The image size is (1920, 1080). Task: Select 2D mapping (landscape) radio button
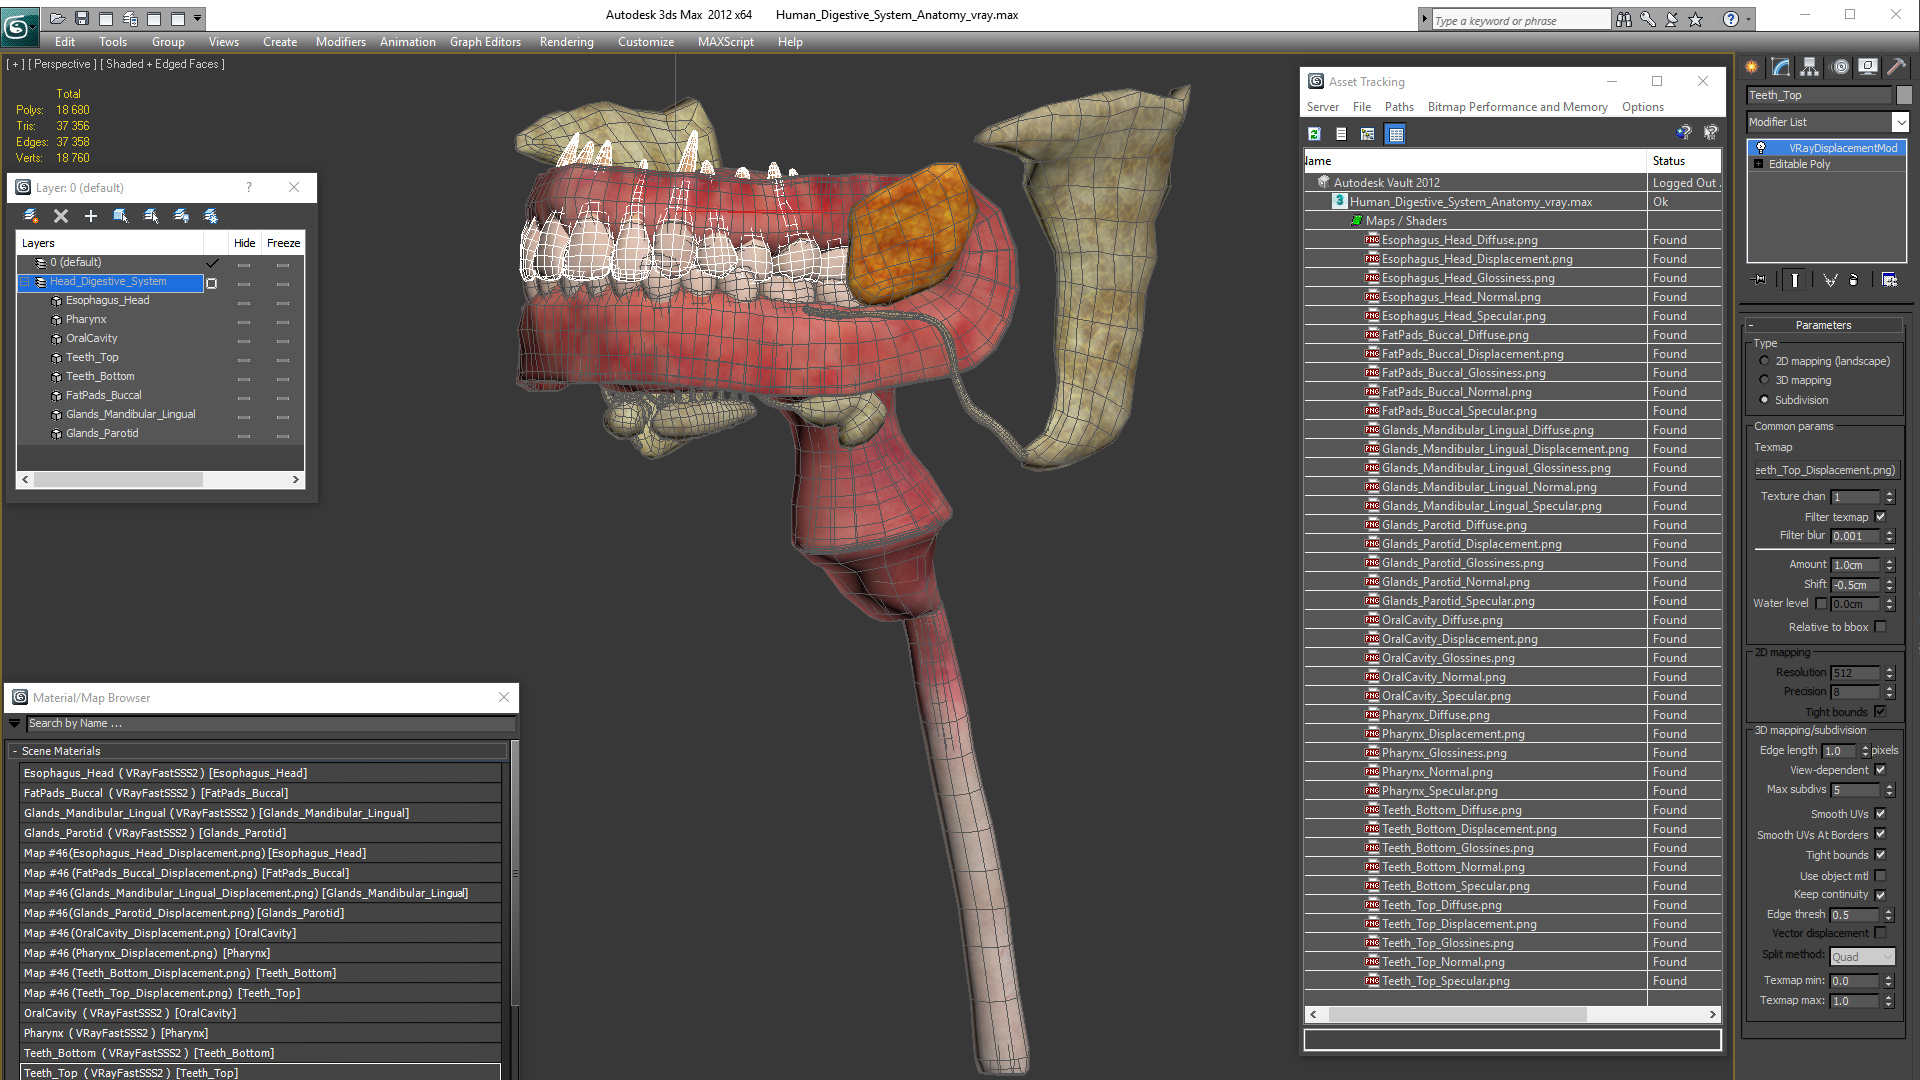1764,361
